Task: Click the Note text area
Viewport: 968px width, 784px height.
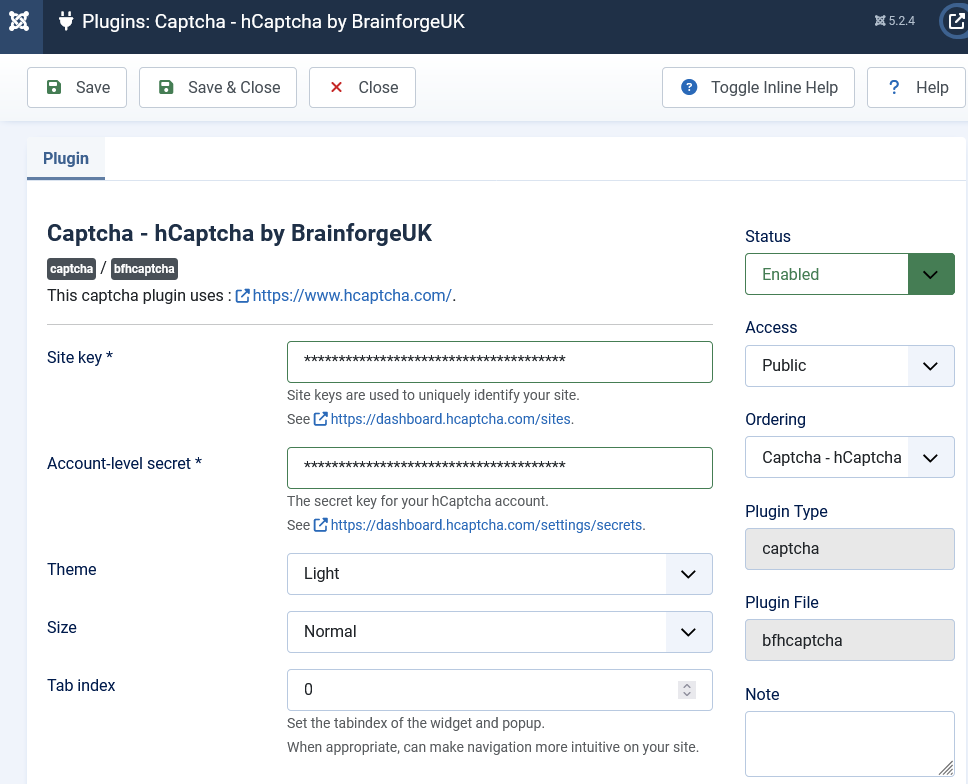Action: pyautogui.click(x=849, y=743)
